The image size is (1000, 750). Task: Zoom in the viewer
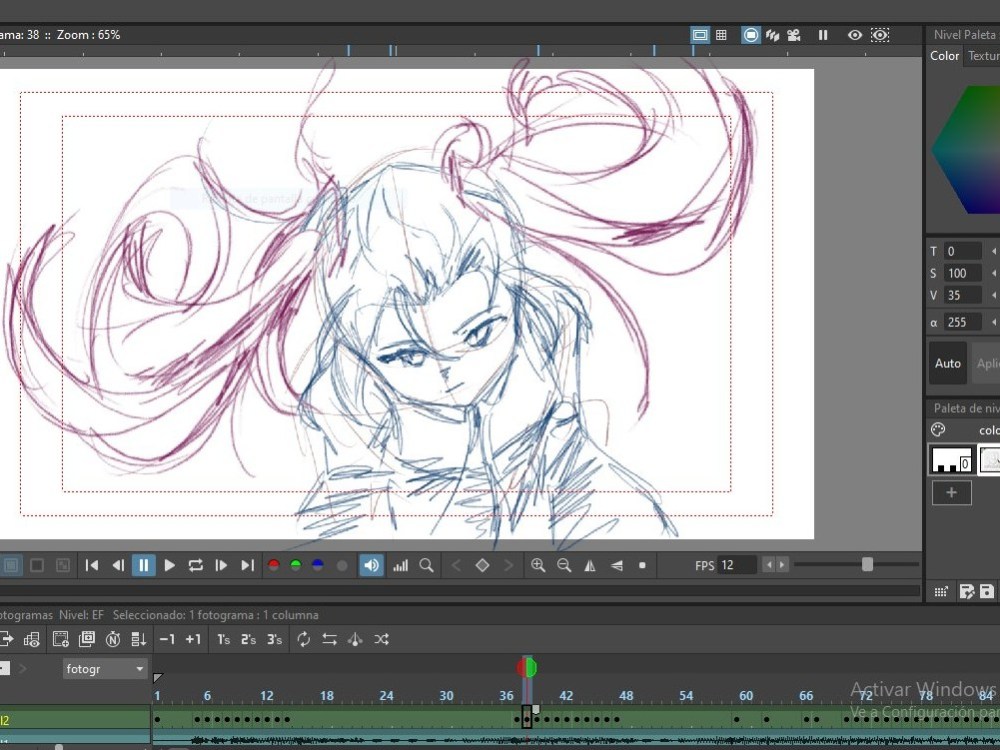(538, 565)
